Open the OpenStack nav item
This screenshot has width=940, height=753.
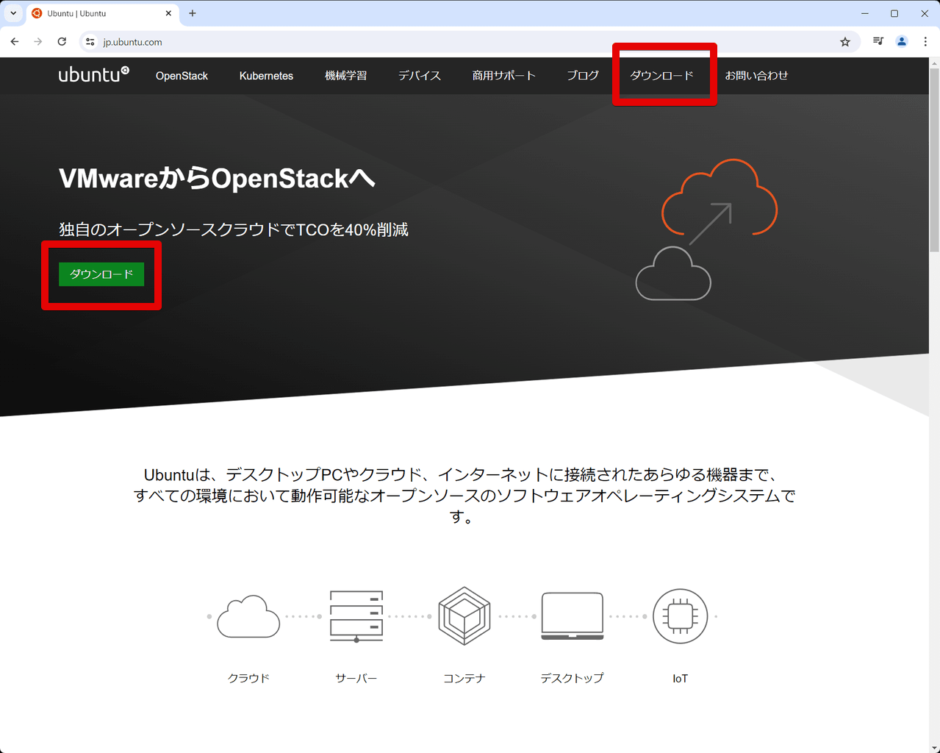tap(182, 76)
